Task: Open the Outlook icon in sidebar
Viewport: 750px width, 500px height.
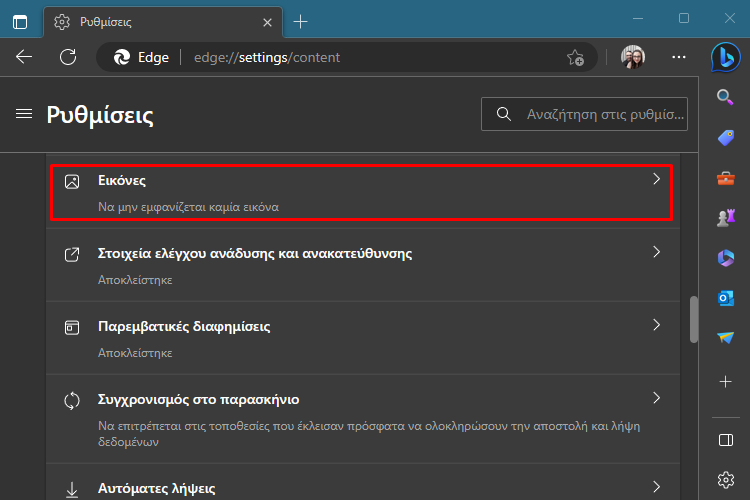Action: [x=726, y=298]
